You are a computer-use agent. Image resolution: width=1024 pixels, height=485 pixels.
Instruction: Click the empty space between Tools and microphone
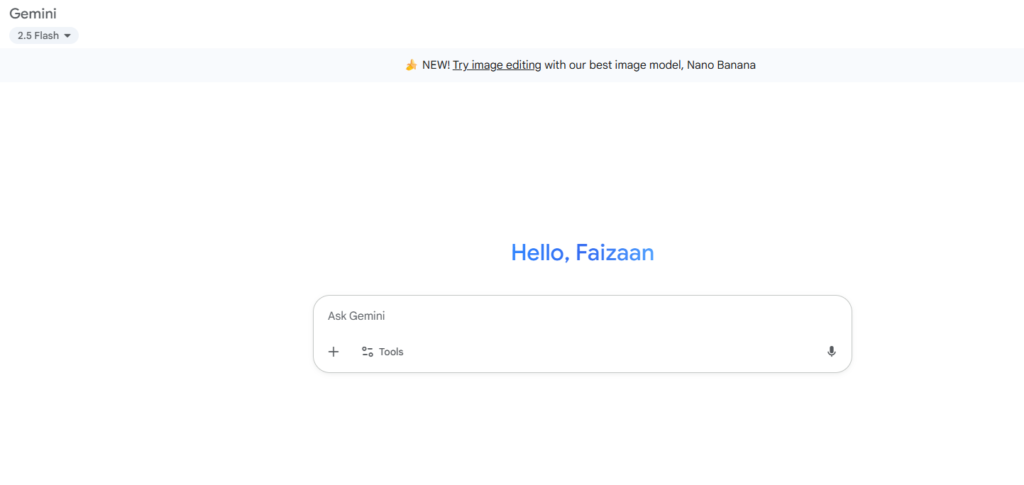pos(614,352)
